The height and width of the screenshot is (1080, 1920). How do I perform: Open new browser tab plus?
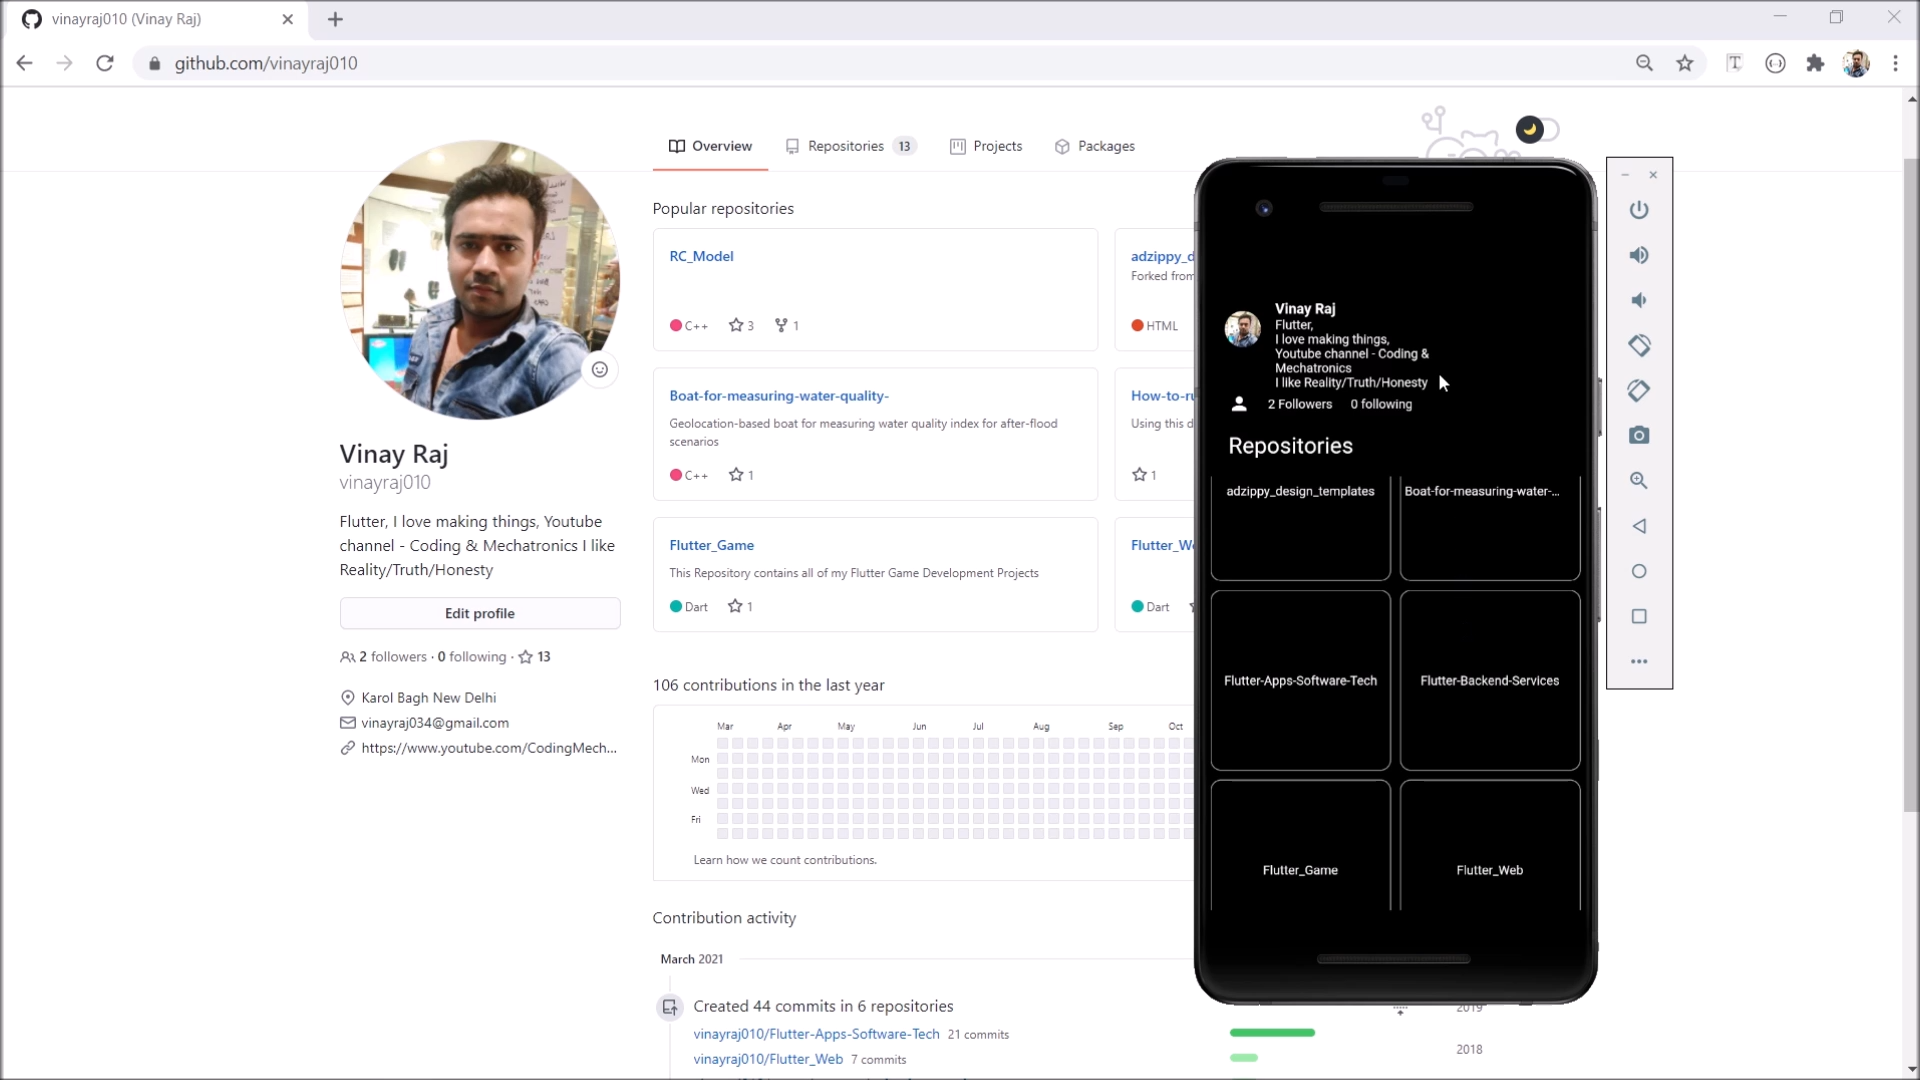(335, 19)
